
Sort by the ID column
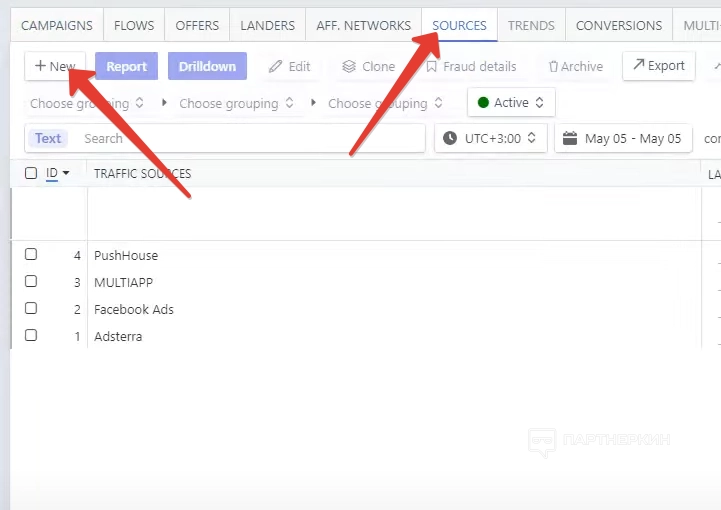[x=57, y=173]
